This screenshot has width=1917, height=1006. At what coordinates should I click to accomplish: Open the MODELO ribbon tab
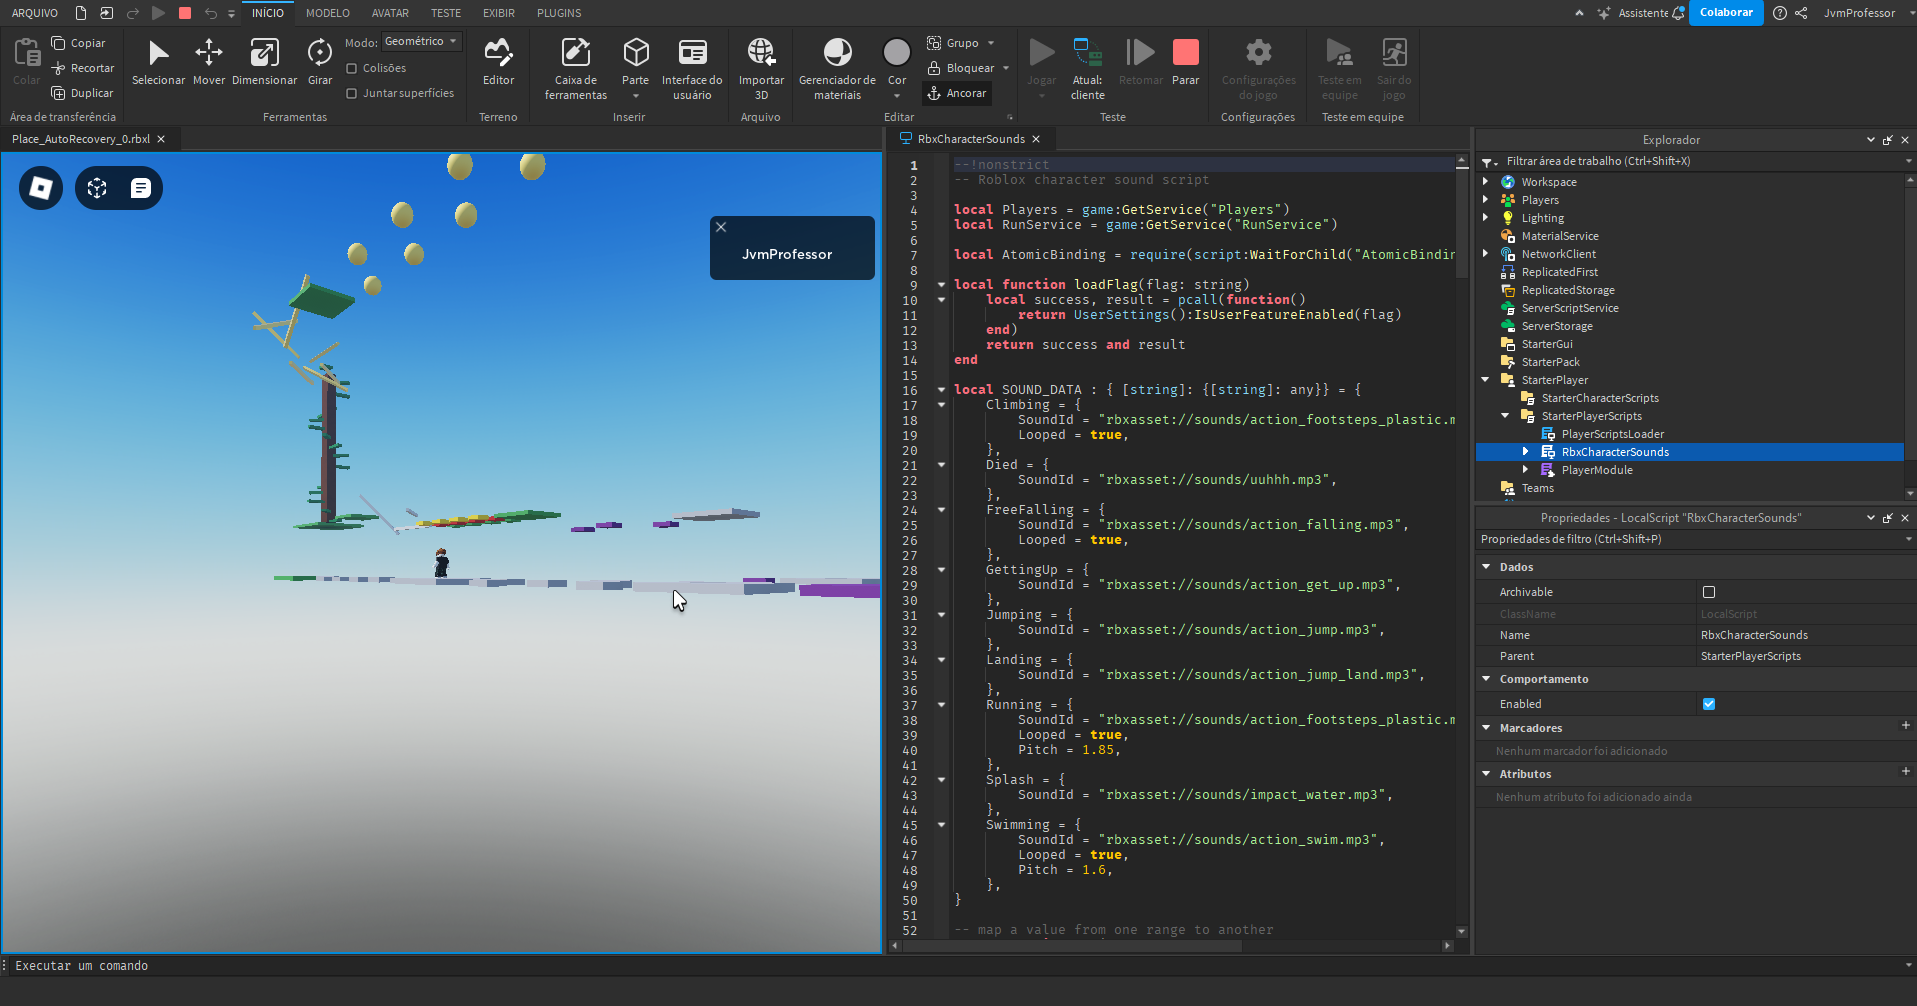327,13
